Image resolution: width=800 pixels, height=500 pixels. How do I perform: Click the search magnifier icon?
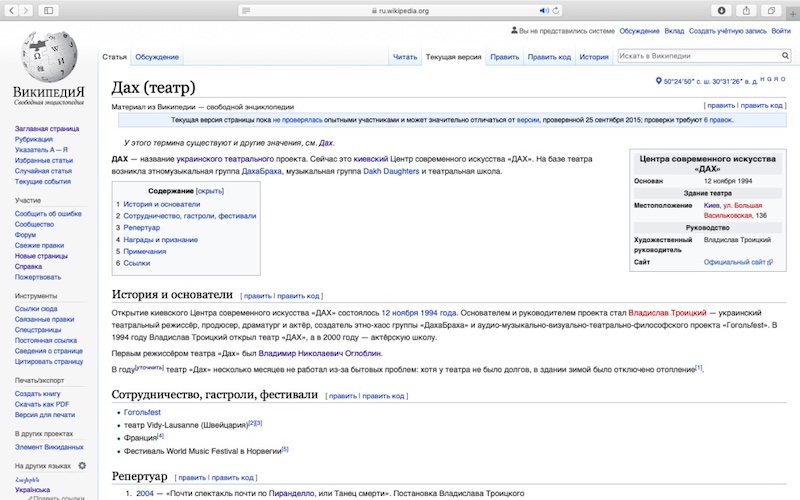coord(785,56)
